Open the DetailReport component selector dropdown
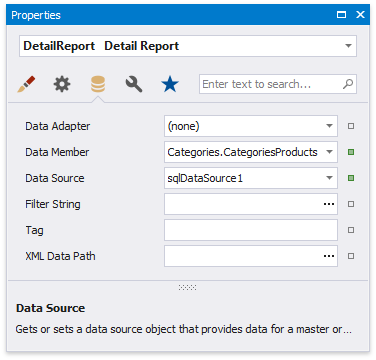The height and width of the screenshot is (360, 376). (x=348, y=46)
